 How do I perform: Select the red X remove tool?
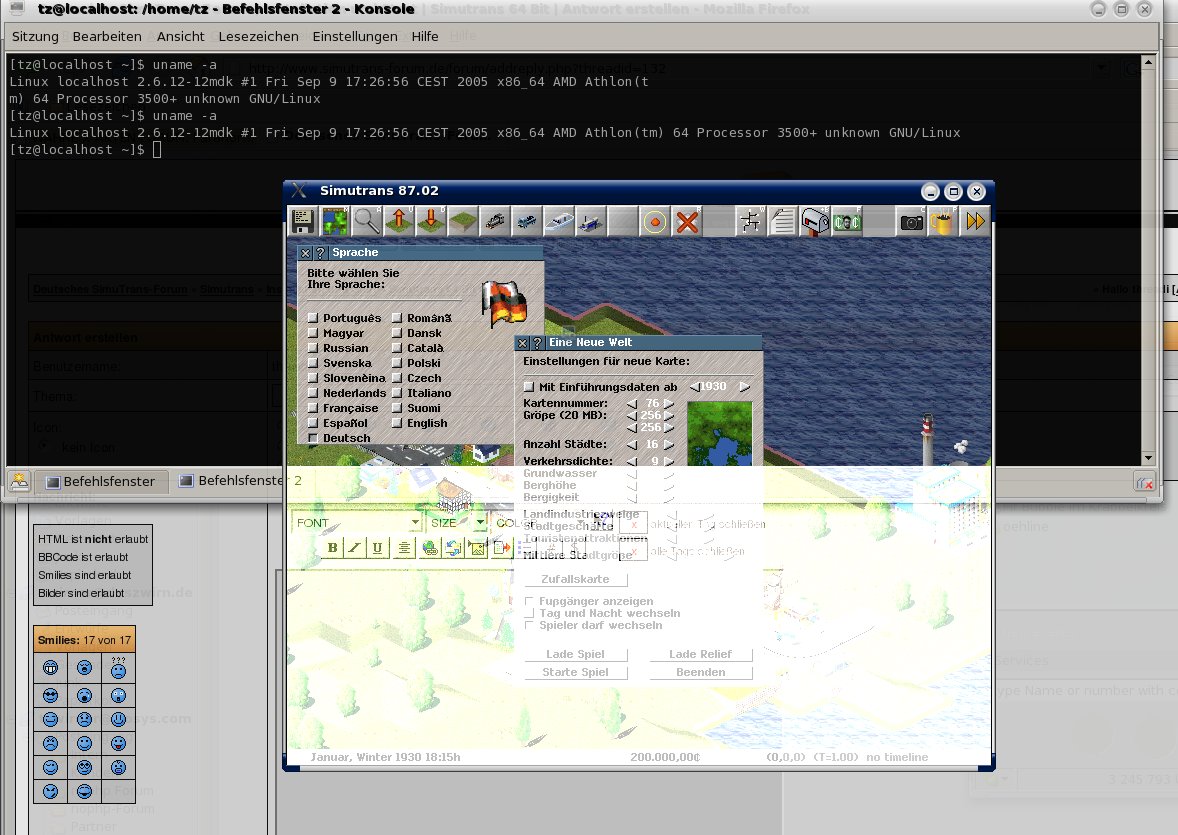[687, 222]
